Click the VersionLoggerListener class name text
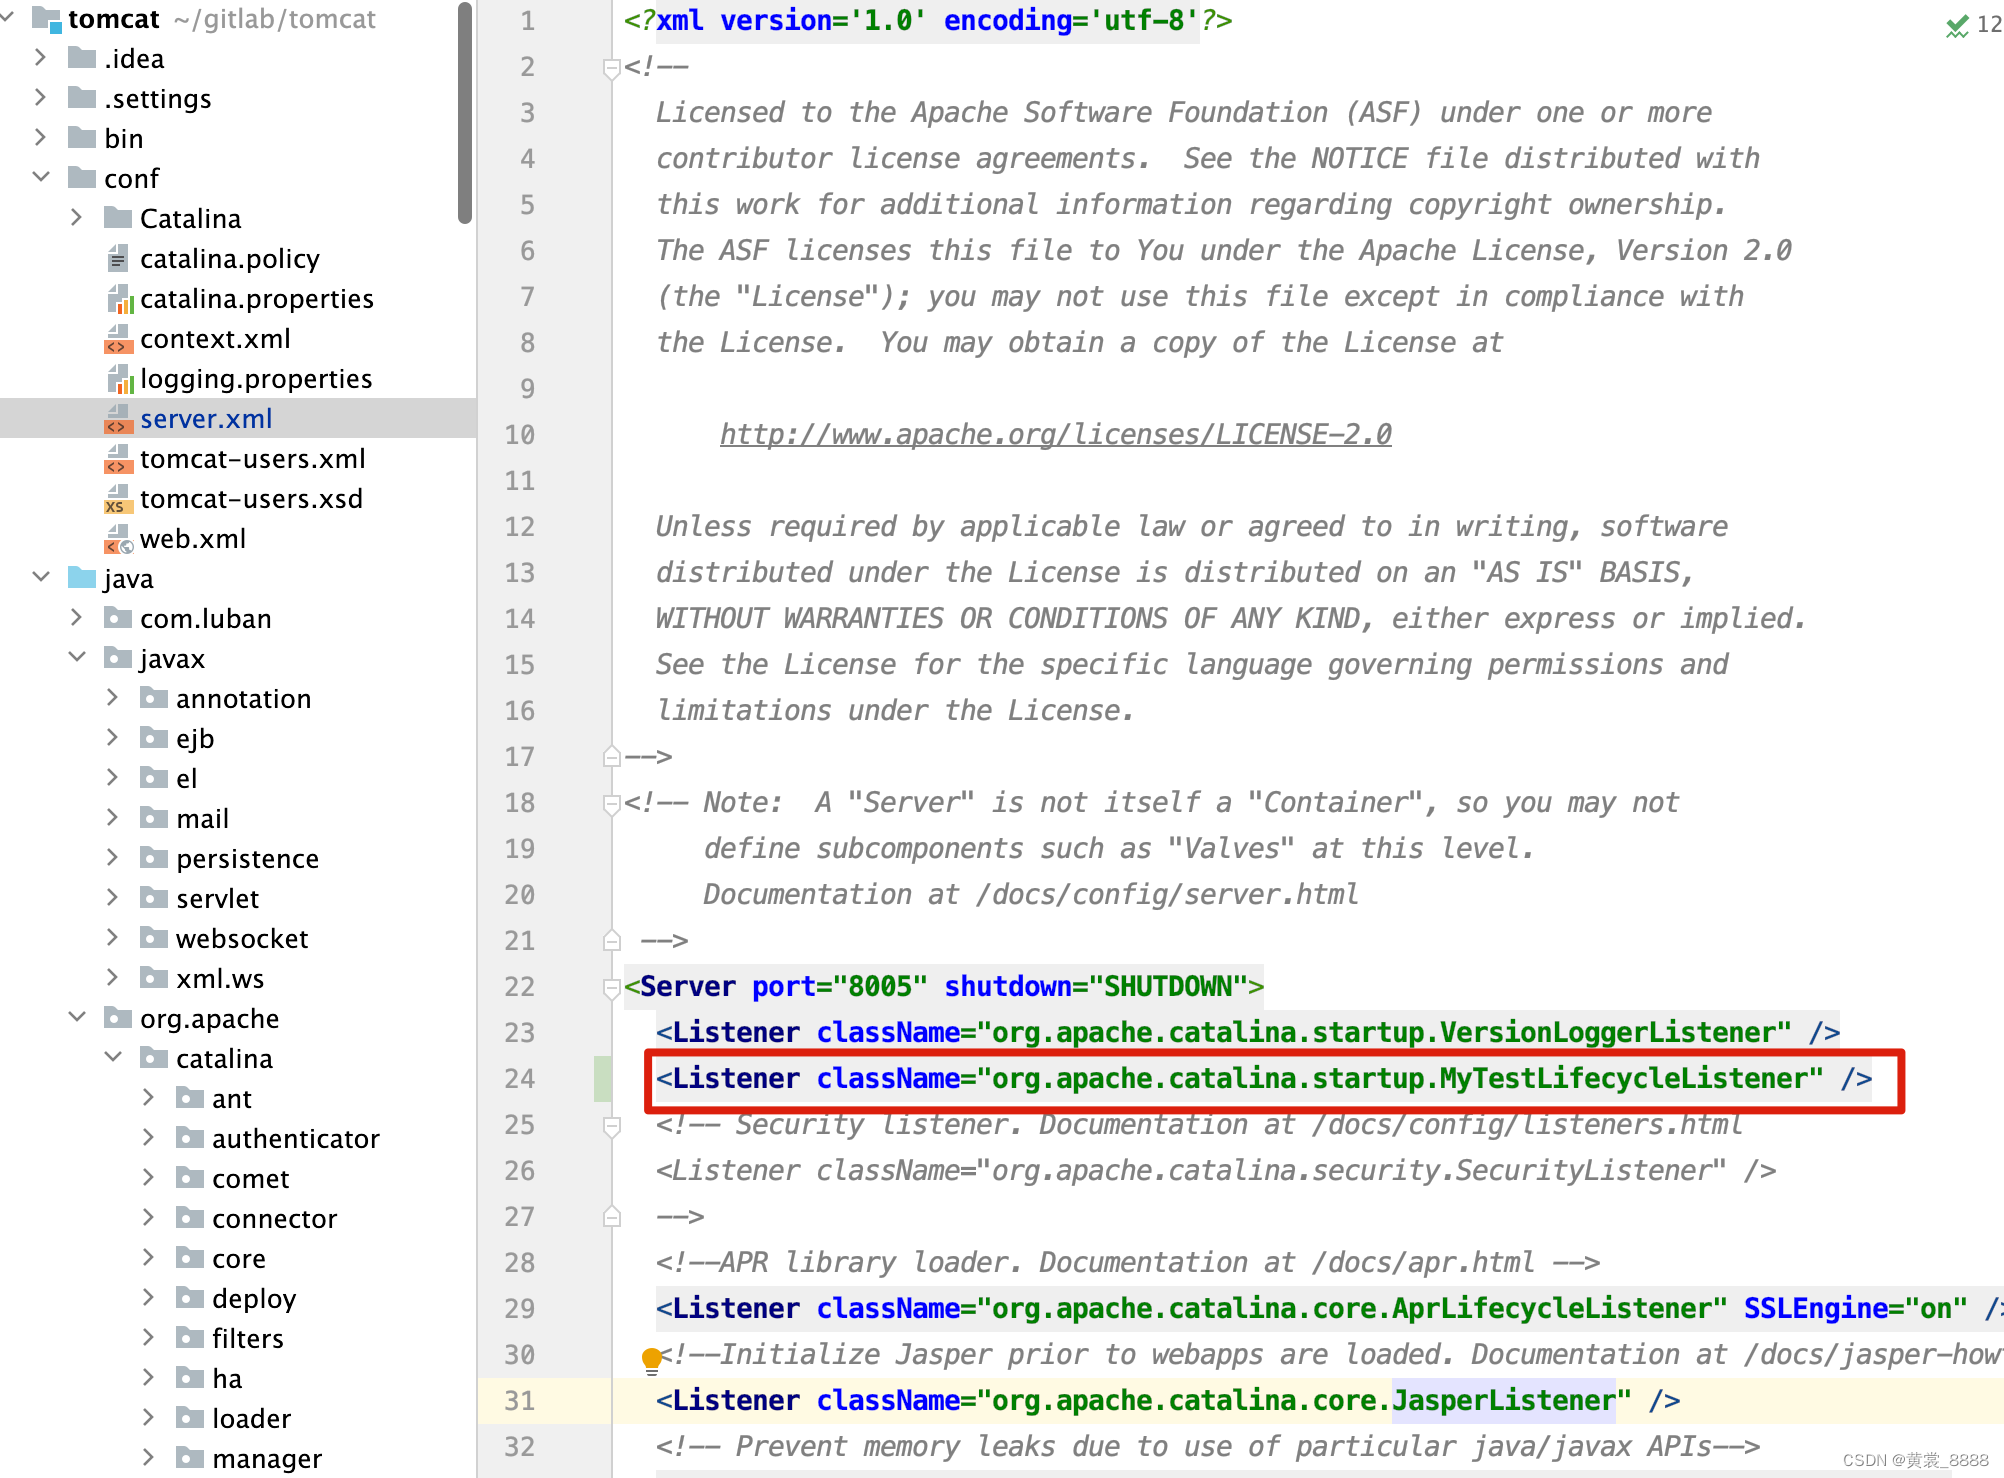Image resolution: width=2004 pixels, height=1478 pixels. (x=1607, y=1033)
